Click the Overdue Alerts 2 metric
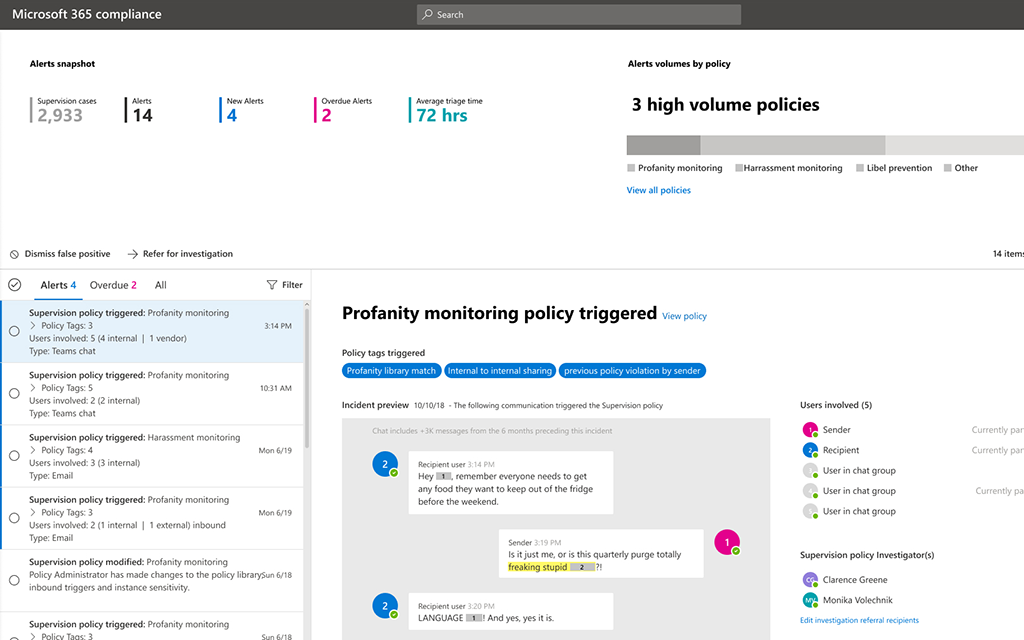The image size is (1024, 640). click(x=343, y=110)
